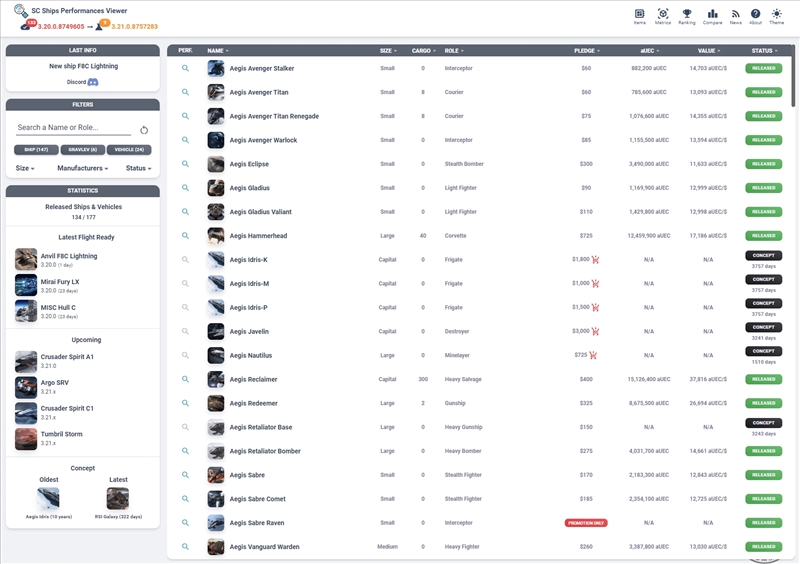Open the Items page icon
The width and height of the screenshot is (800, 564).
[639, 14]
